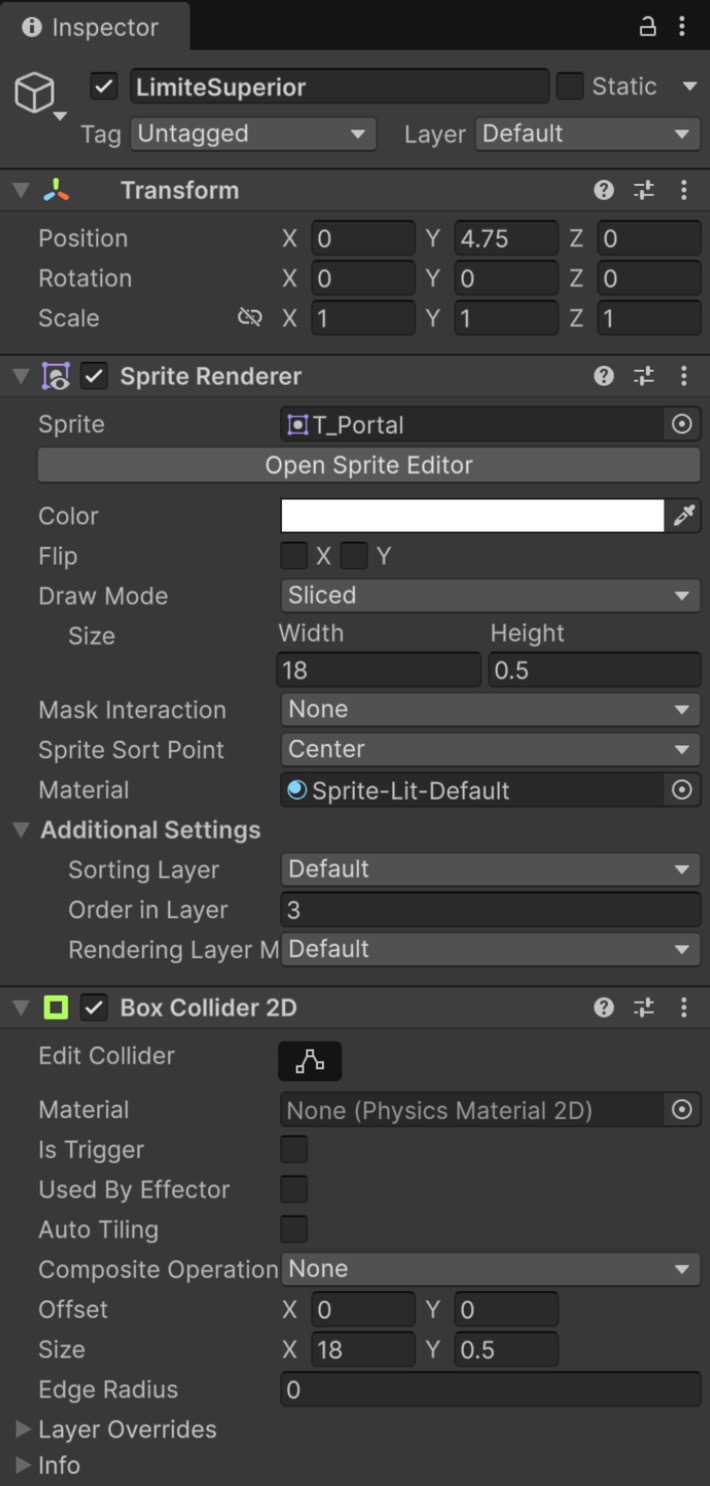The image size is (710, 1486).
Task: Click Open Sprite Editor button
Action: click(x=369, y=466)
